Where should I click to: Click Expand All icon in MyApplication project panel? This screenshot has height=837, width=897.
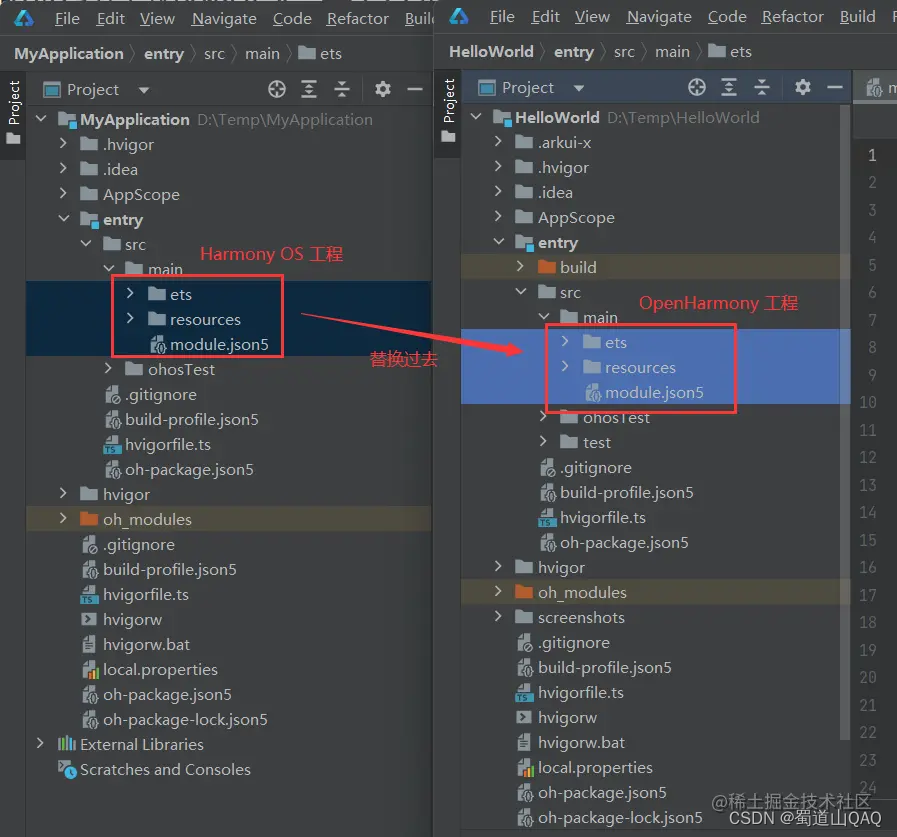pyautogui.click(x=309, y=89)
